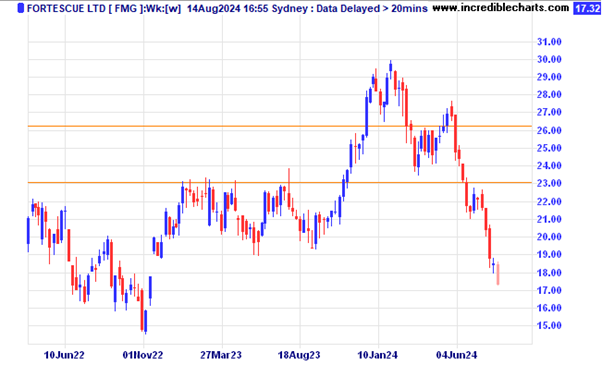The image size is (602, 365).
Task: Click the 24.00 price axis label
Action: point(549,166)
